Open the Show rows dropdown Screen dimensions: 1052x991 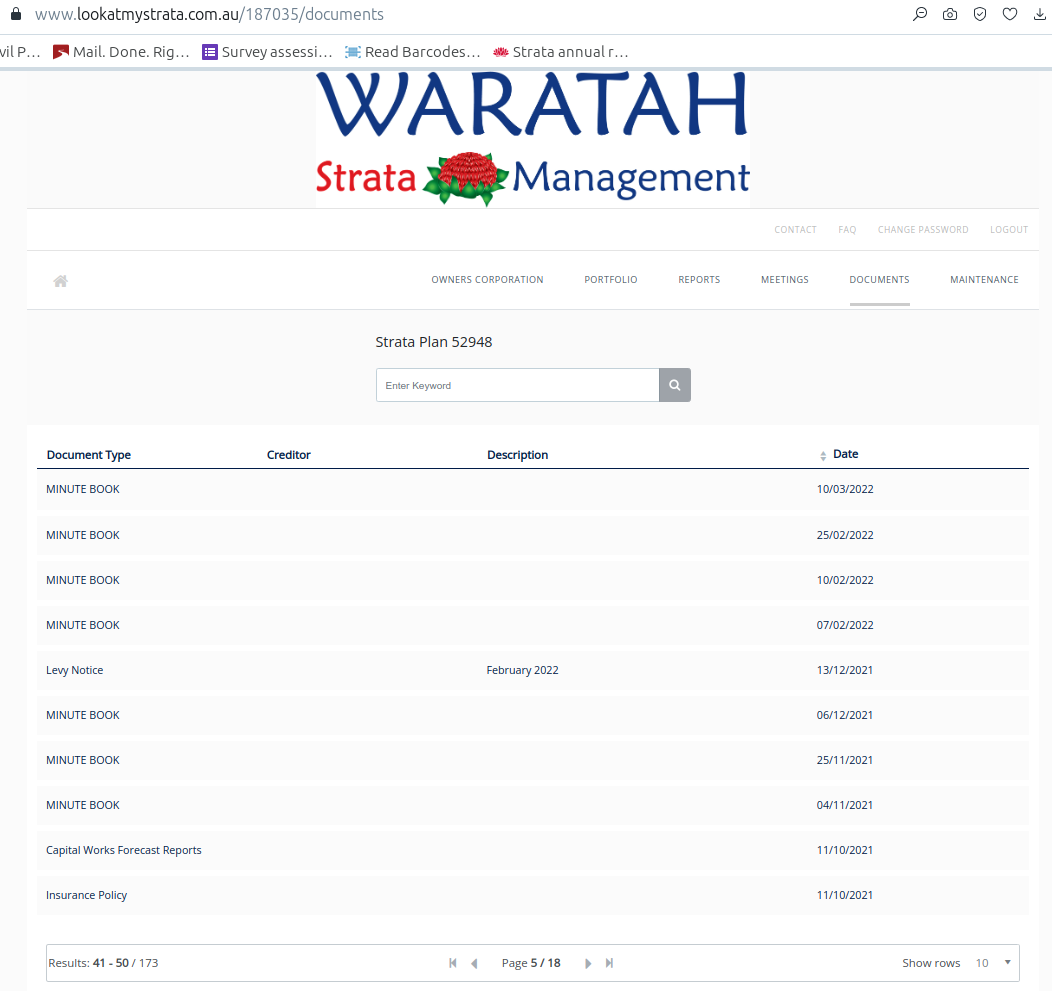click(x=994, y=963)
